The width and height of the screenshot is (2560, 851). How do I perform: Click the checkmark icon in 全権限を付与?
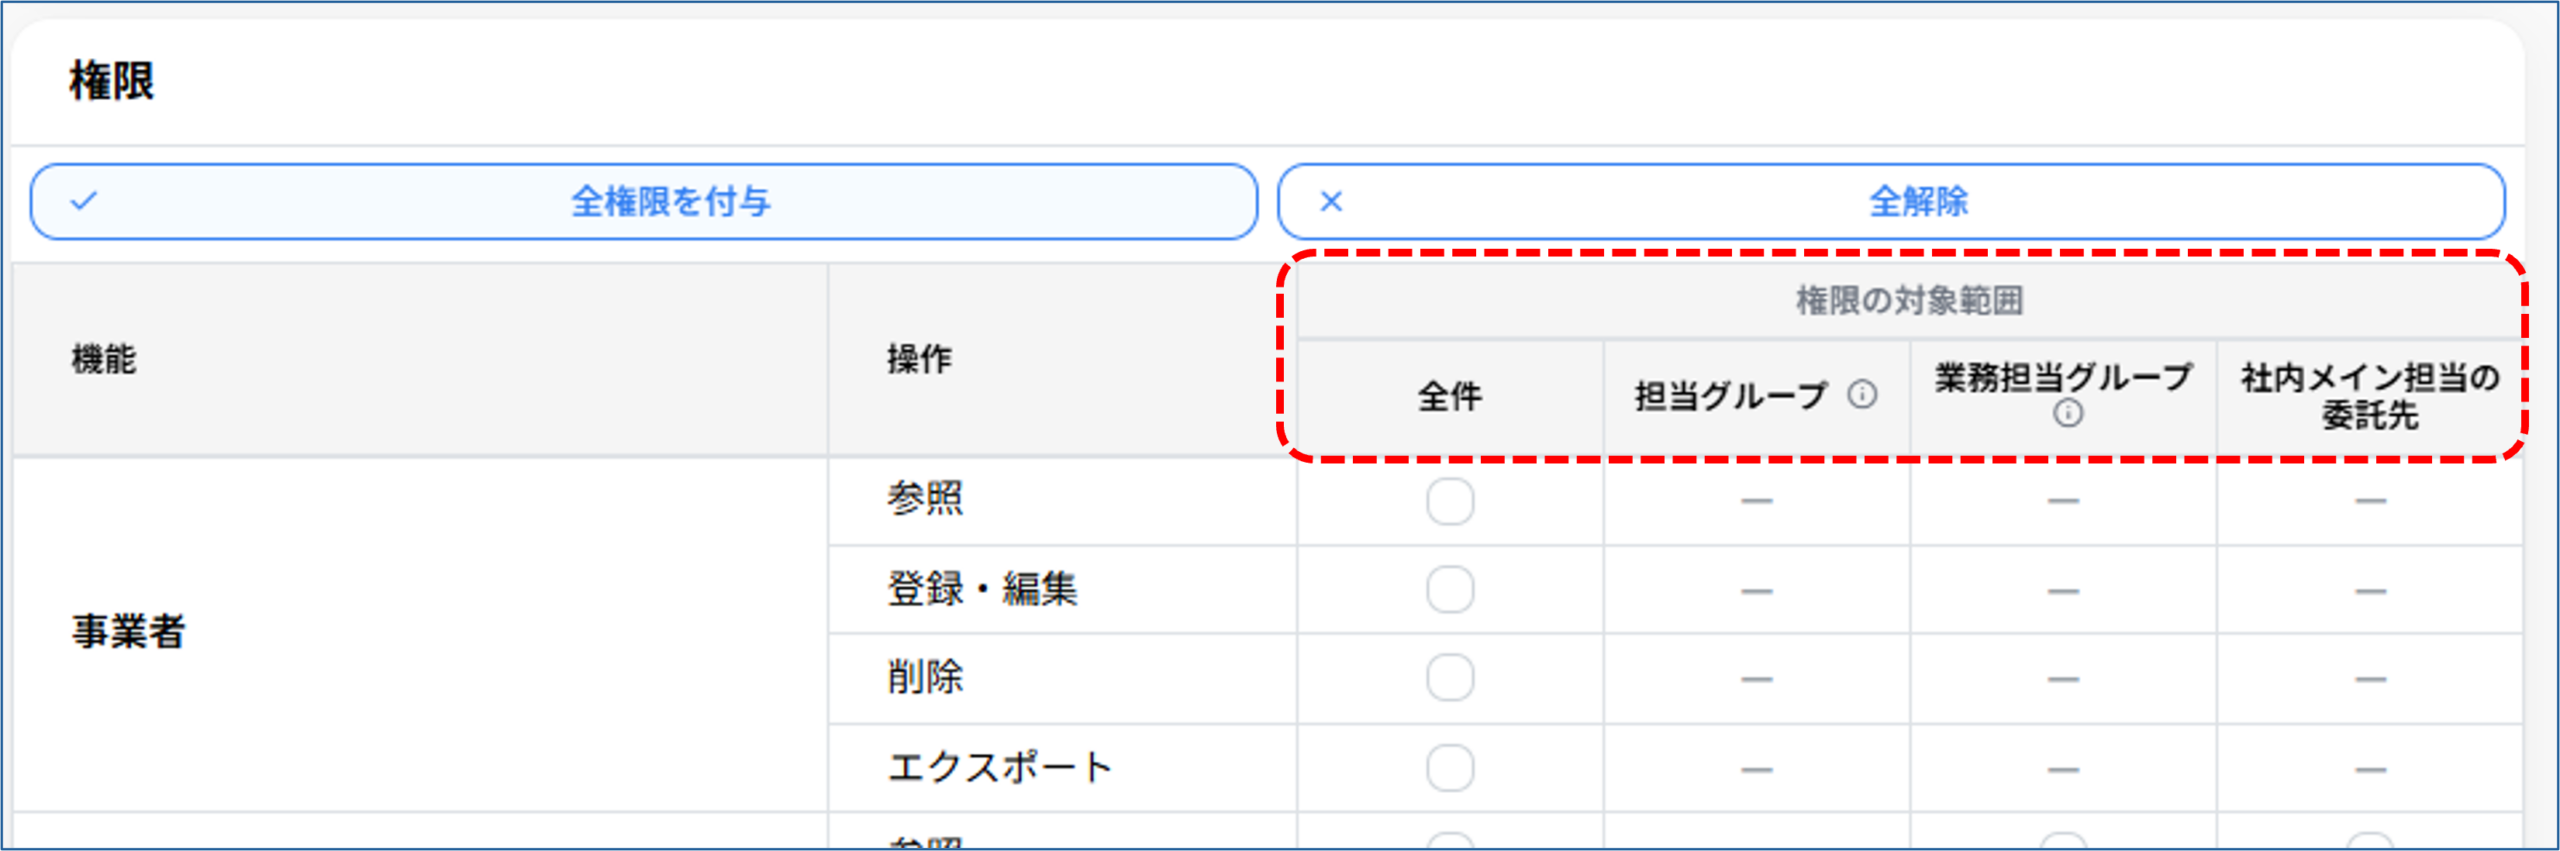pos(84,201)
